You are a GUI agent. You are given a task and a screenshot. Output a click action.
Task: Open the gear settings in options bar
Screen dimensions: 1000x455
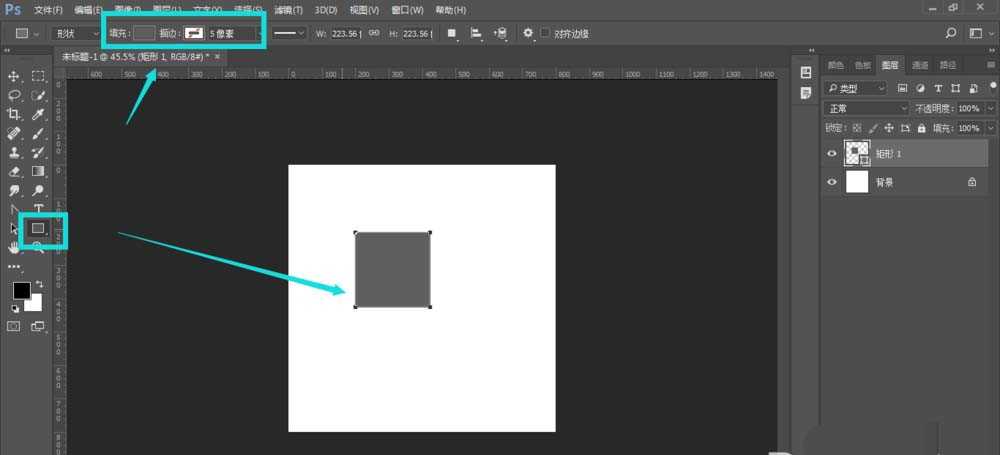pyautogui.click(x=528, y=33)
